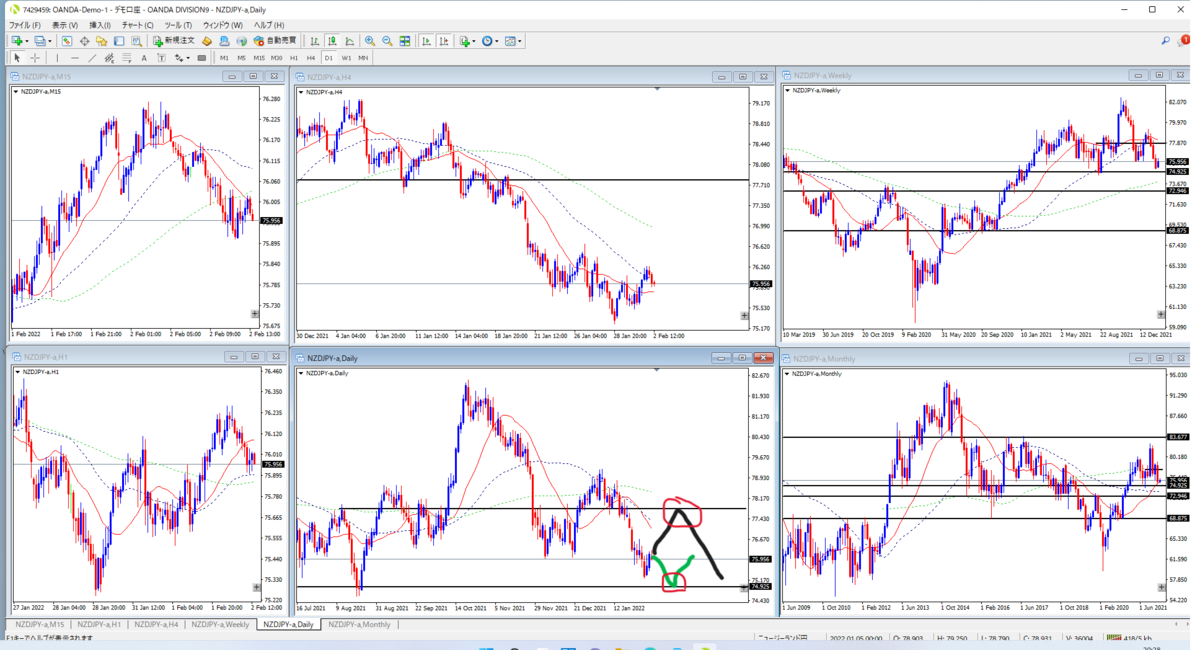
Task: Select the Cursor arrow tool
Action: [x=17, y=58]
